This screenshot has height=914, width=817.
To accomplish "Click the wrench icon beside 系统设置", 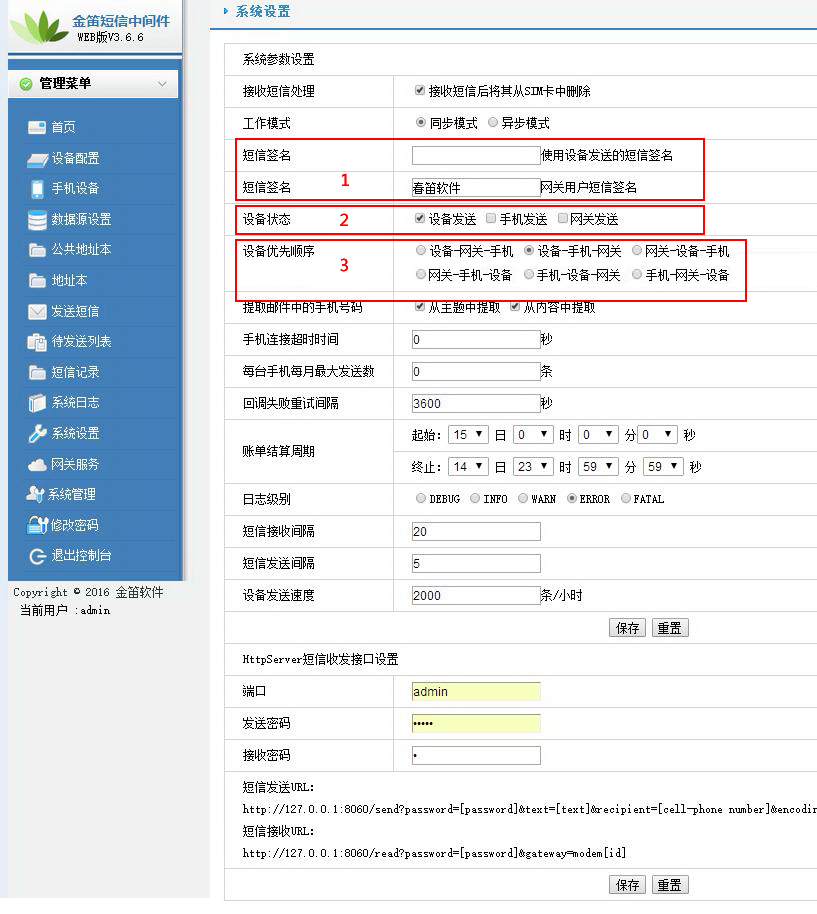I will coord(37,433).
